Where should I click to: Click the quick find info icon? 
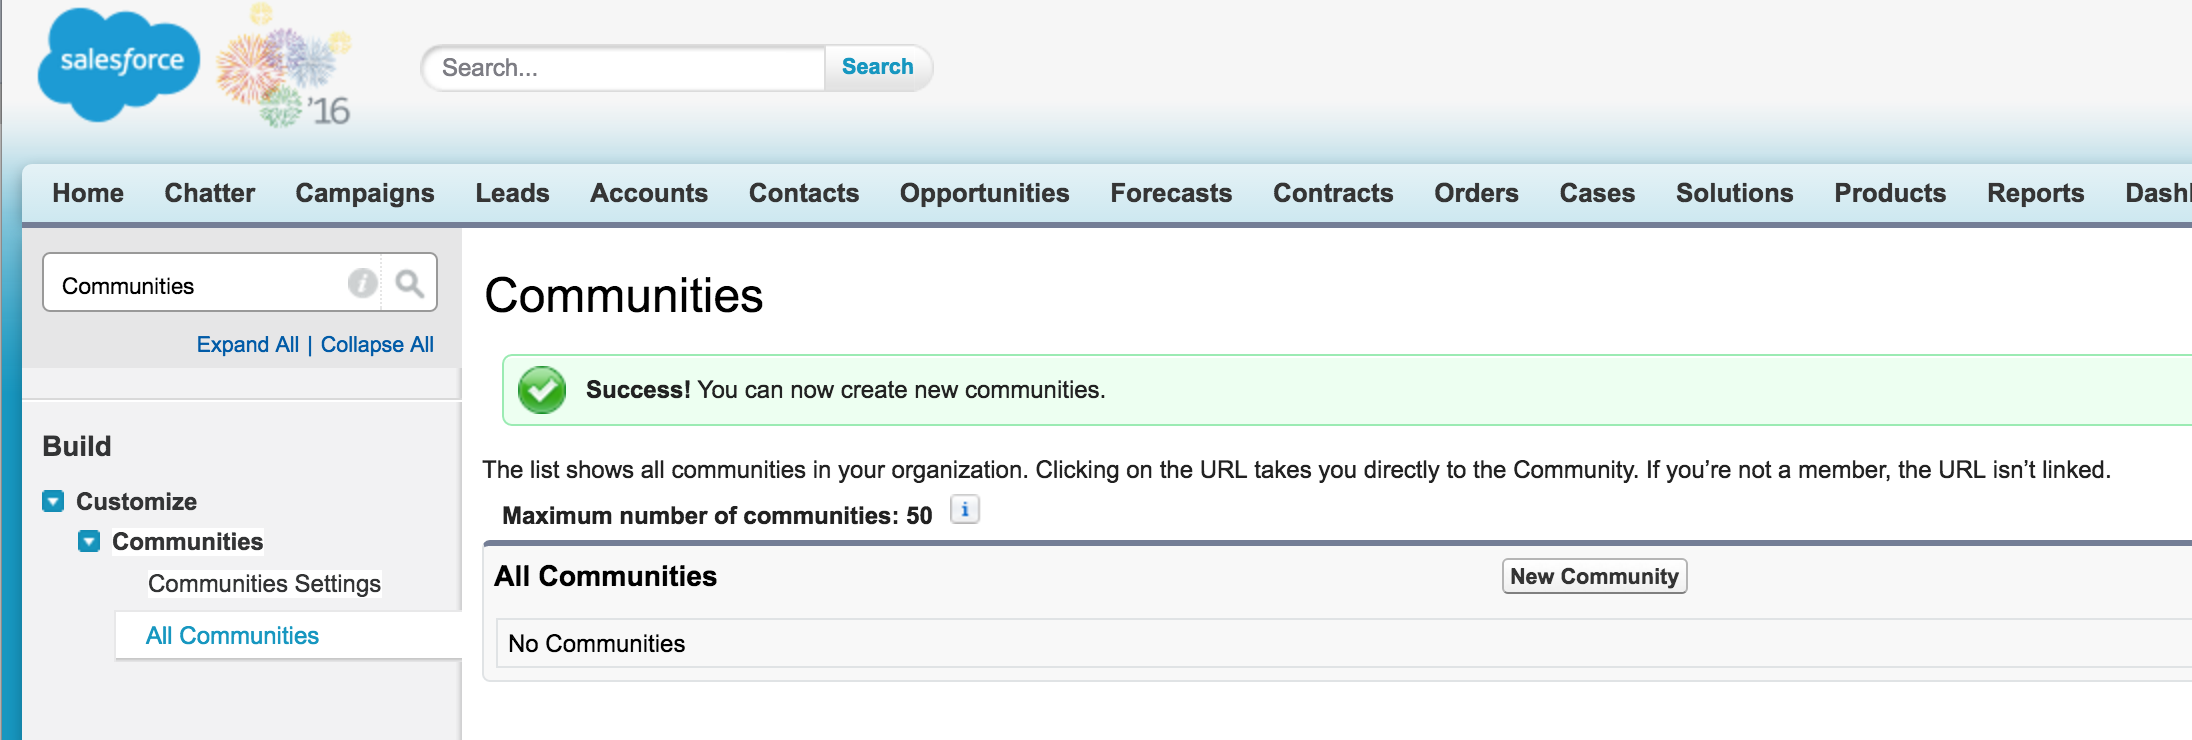click(x=362, y=284)
